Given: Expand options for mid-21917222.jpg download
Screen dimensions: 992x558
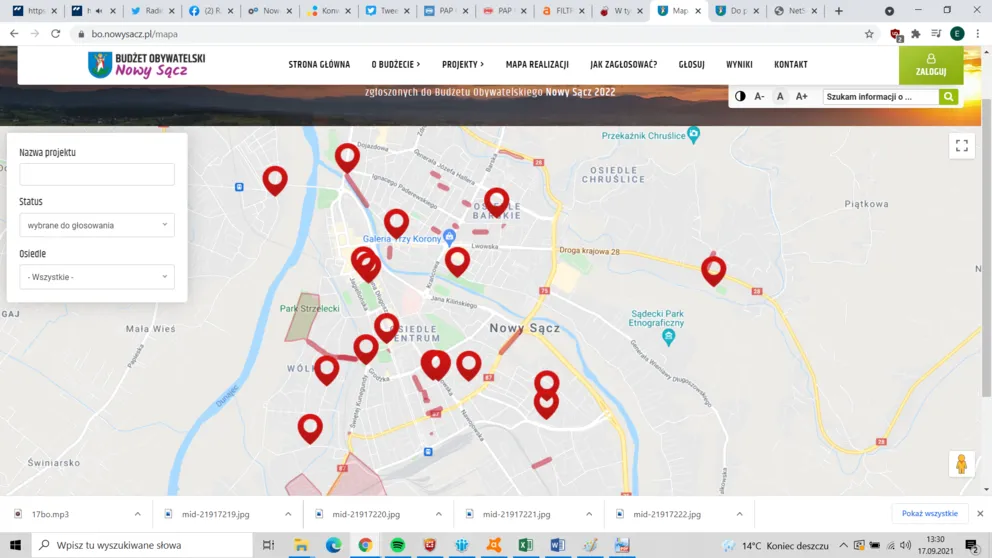Looking at the screenshot, I should point(739,514).
